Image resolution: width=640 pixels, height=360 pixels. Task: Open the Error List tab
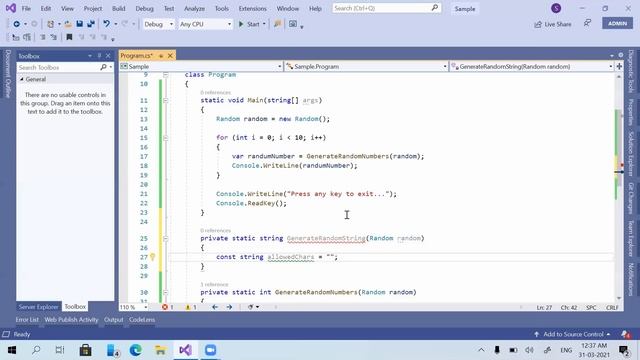point(27,320)
